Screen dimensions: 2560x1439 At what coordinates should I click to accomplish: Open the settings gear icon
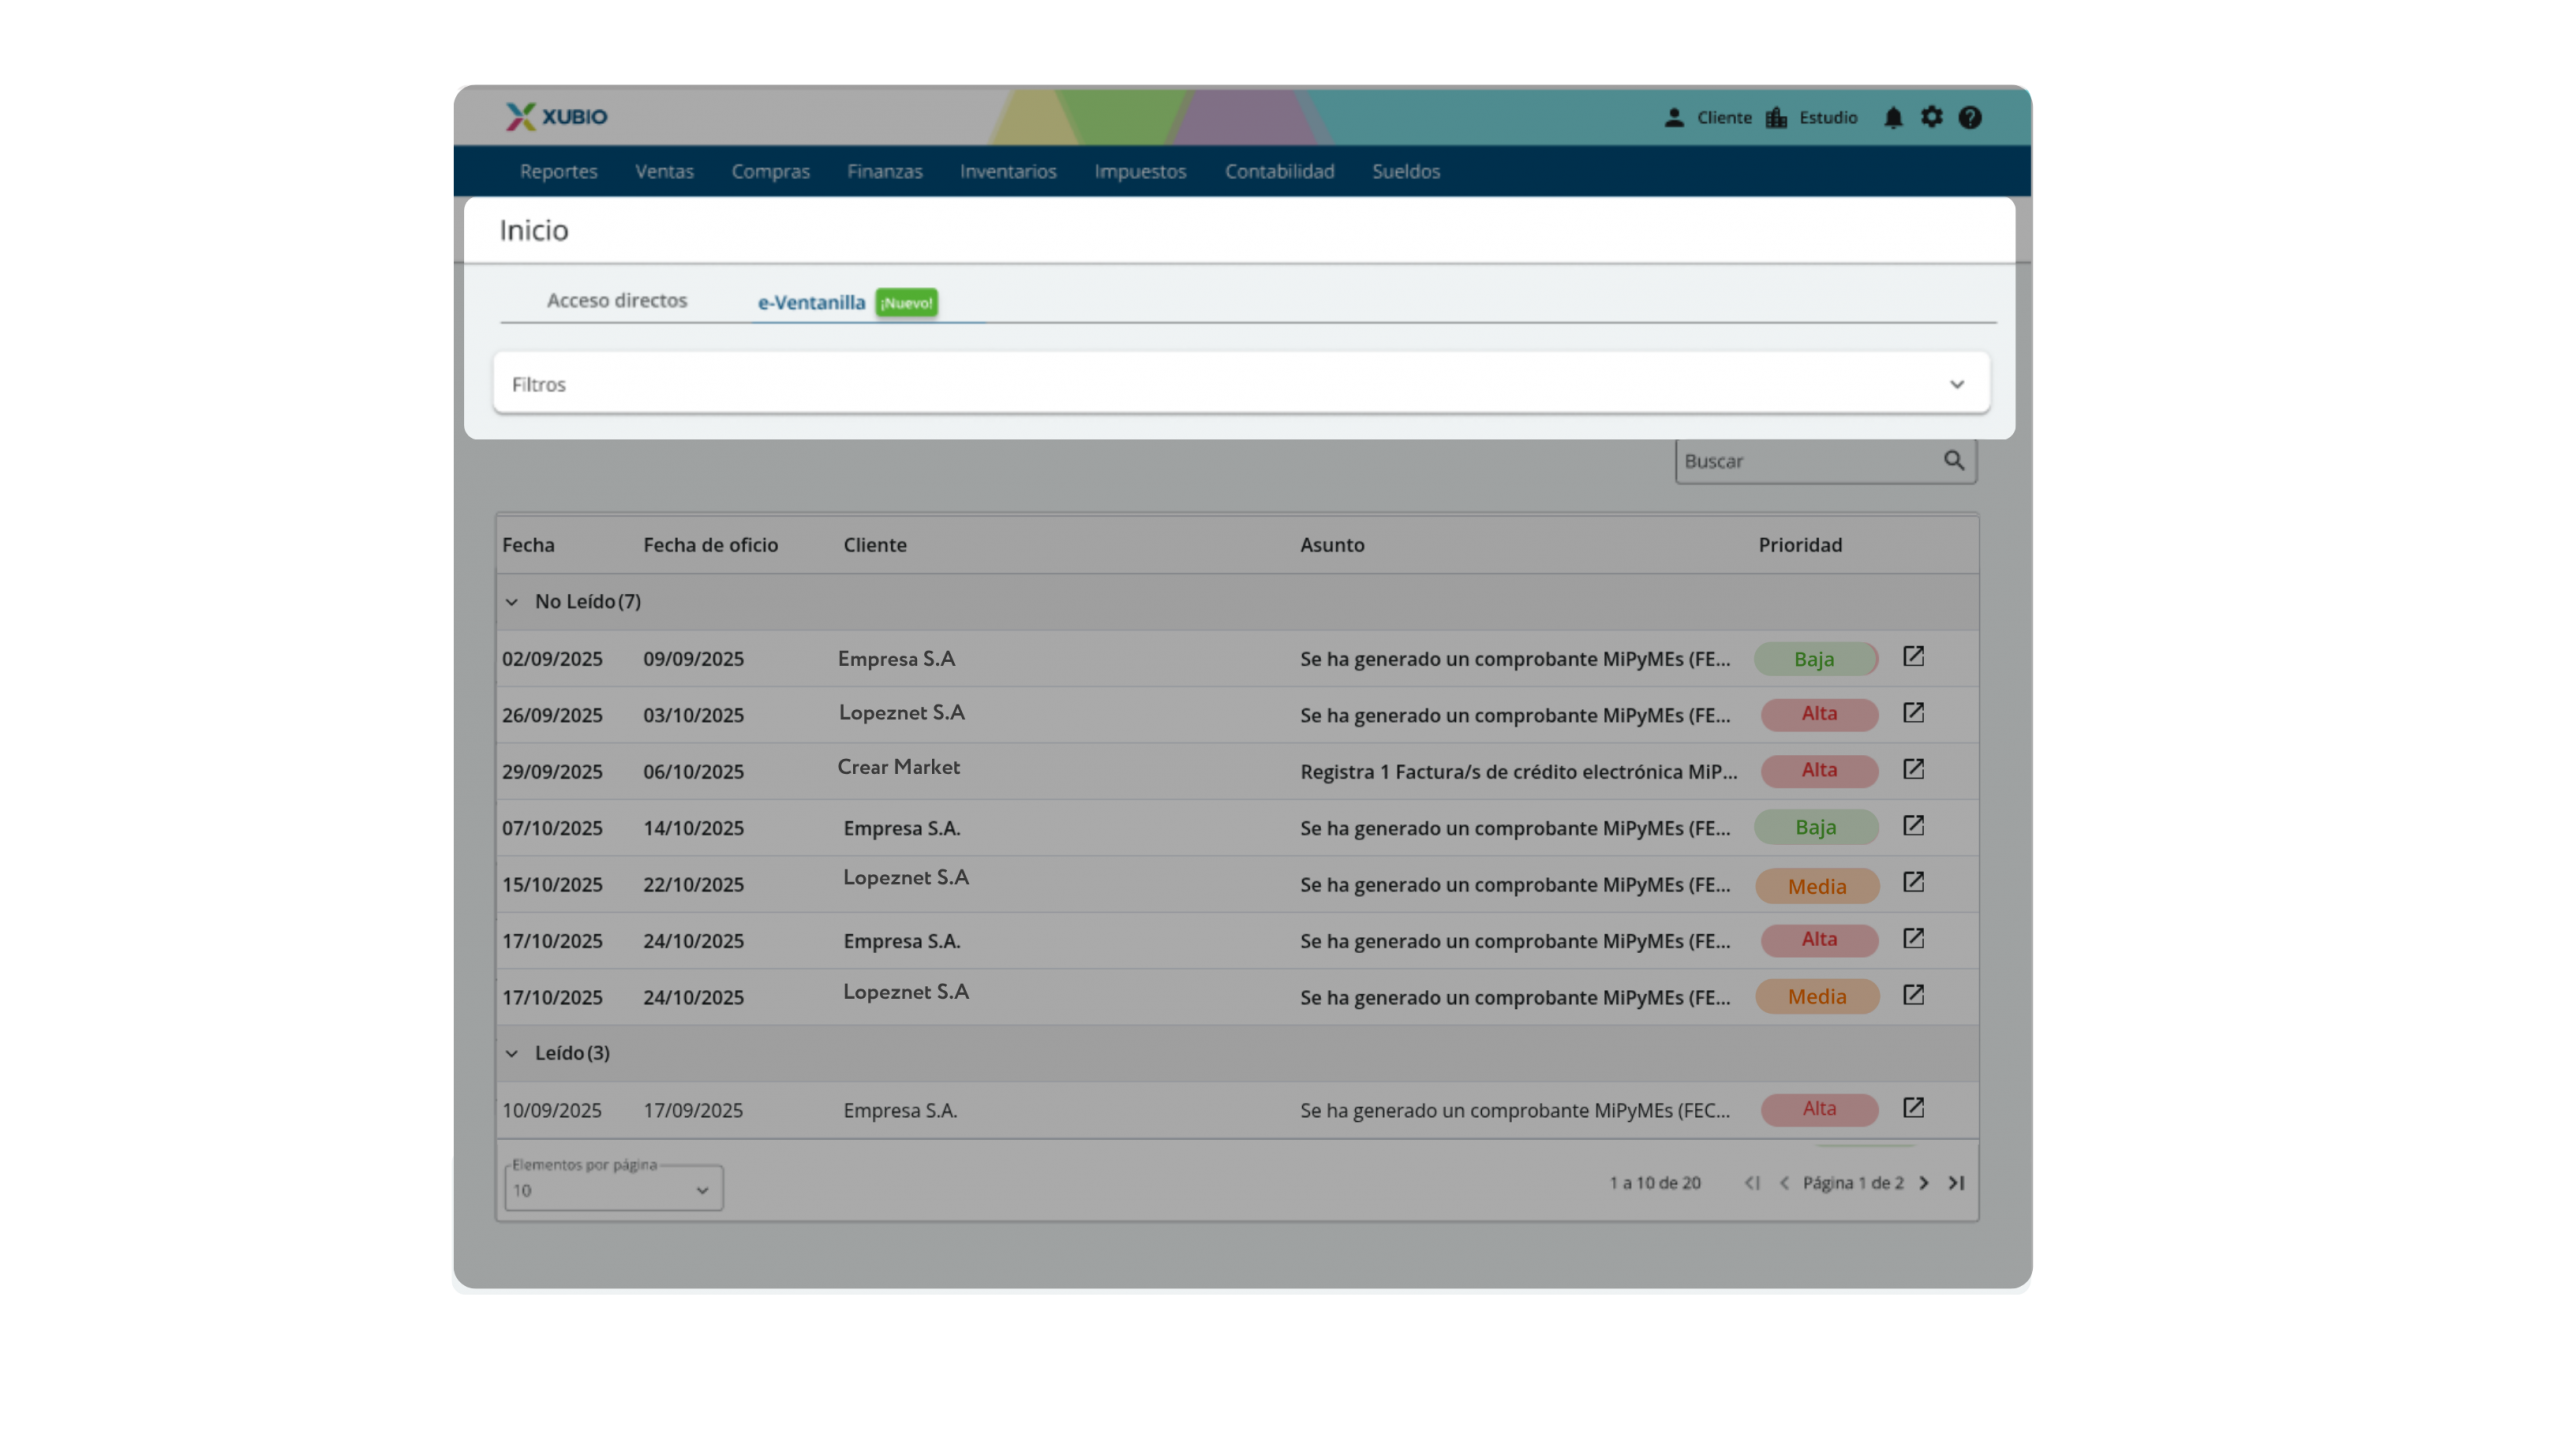tap(1931, 117)
